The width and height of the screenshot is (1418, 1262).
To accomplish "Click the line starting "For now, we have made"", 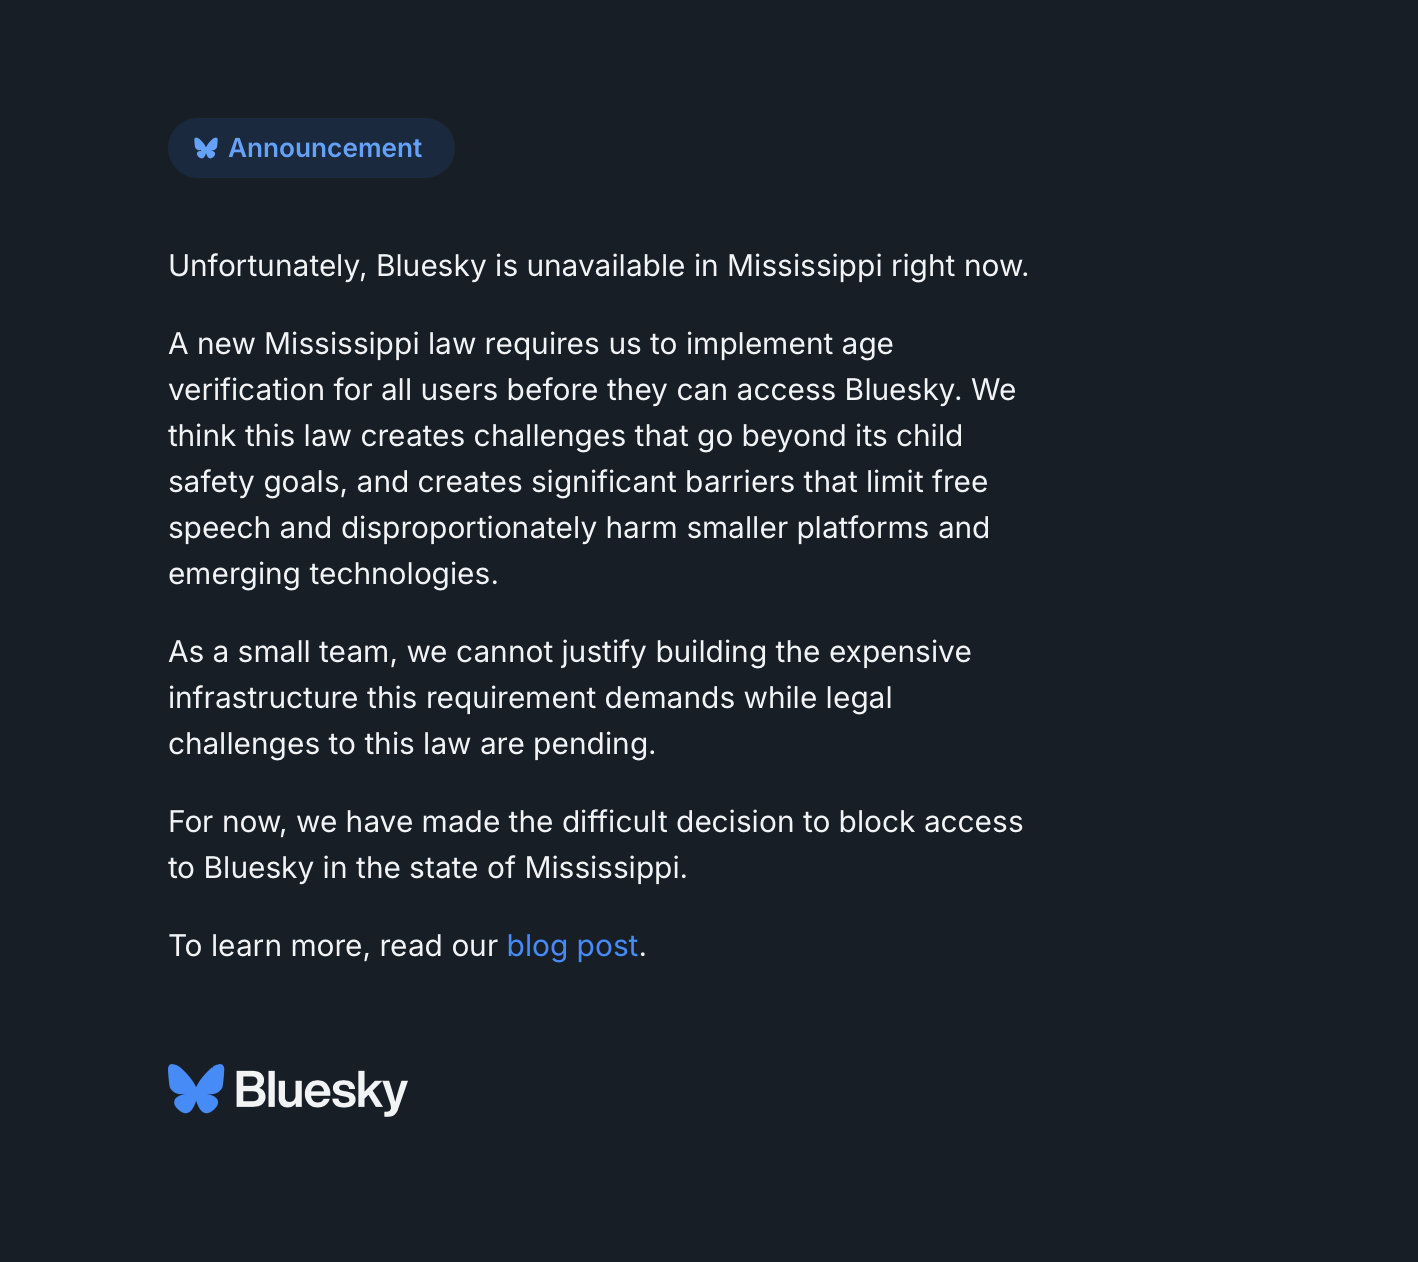I will pos(595,822).
